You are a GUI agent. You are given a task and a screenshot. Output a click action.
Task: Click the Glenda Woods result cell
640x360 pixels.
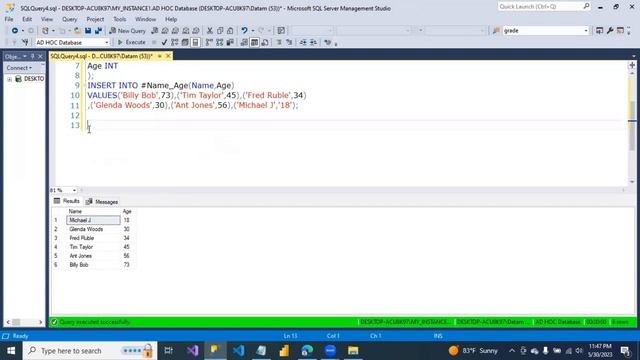[93, 229]
